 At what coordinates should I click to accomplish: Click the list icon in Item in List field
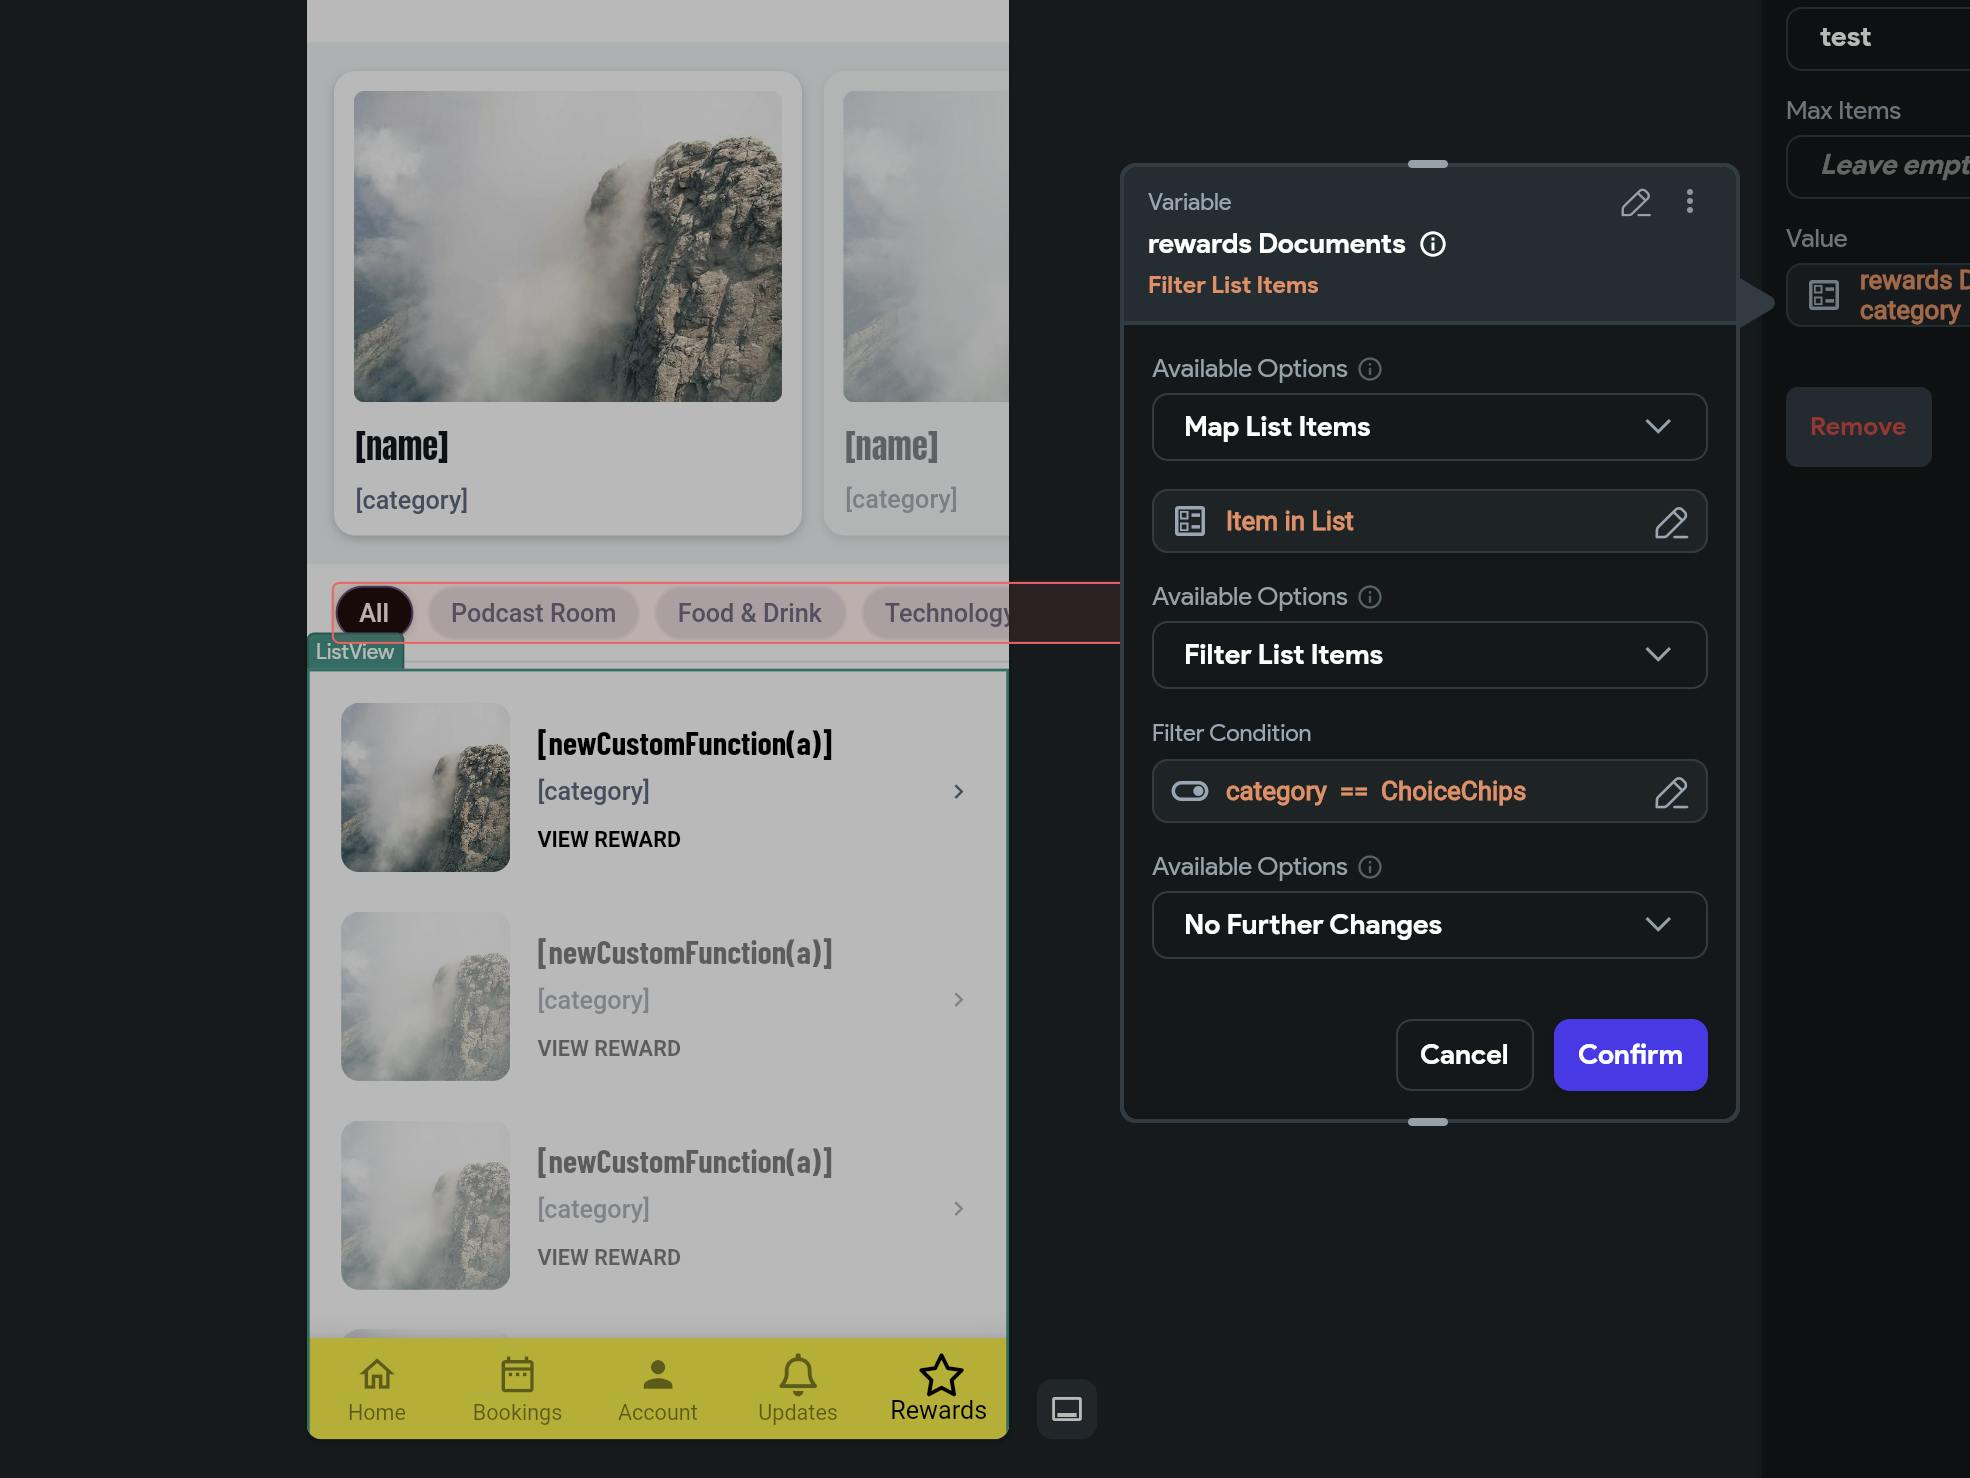(x=1190, y=521)
